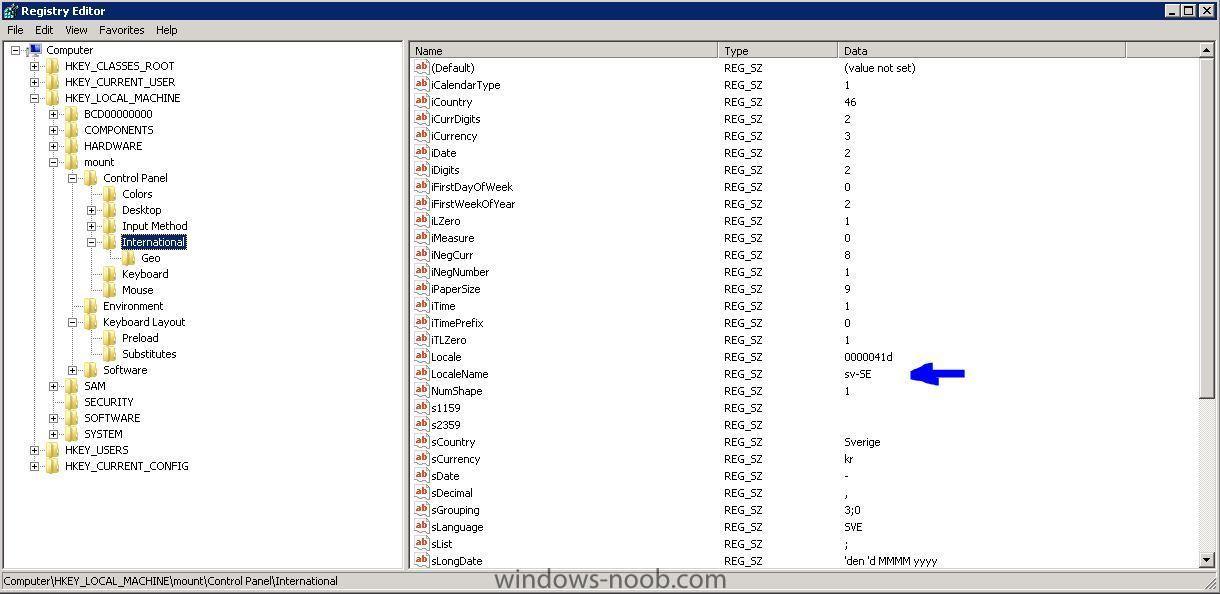This screenshot has width=1220, height=594.
Task: Collapse the mount key
Action: (53, 162)
